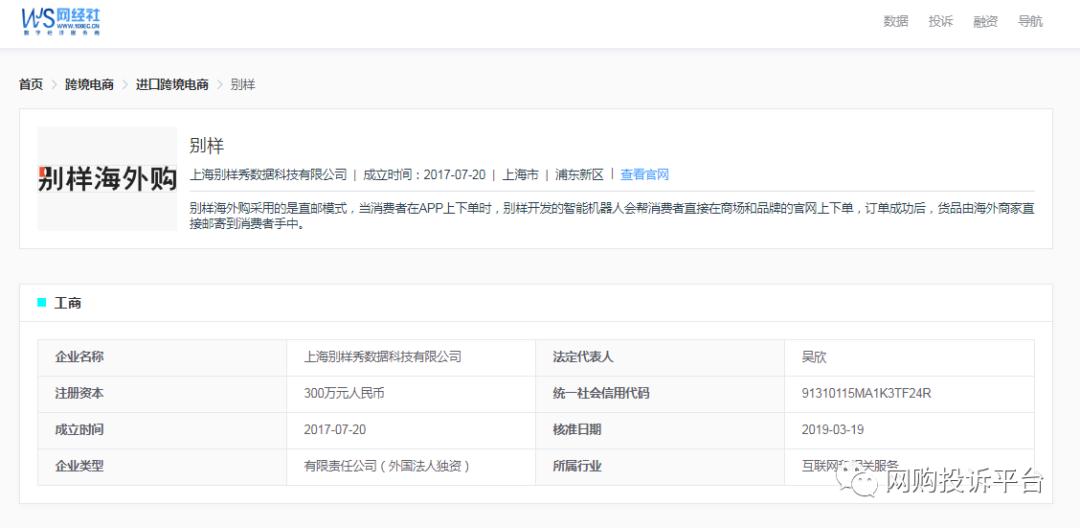Select the 2019-03-19 value

pyautogui.click(x=833, y=430)
